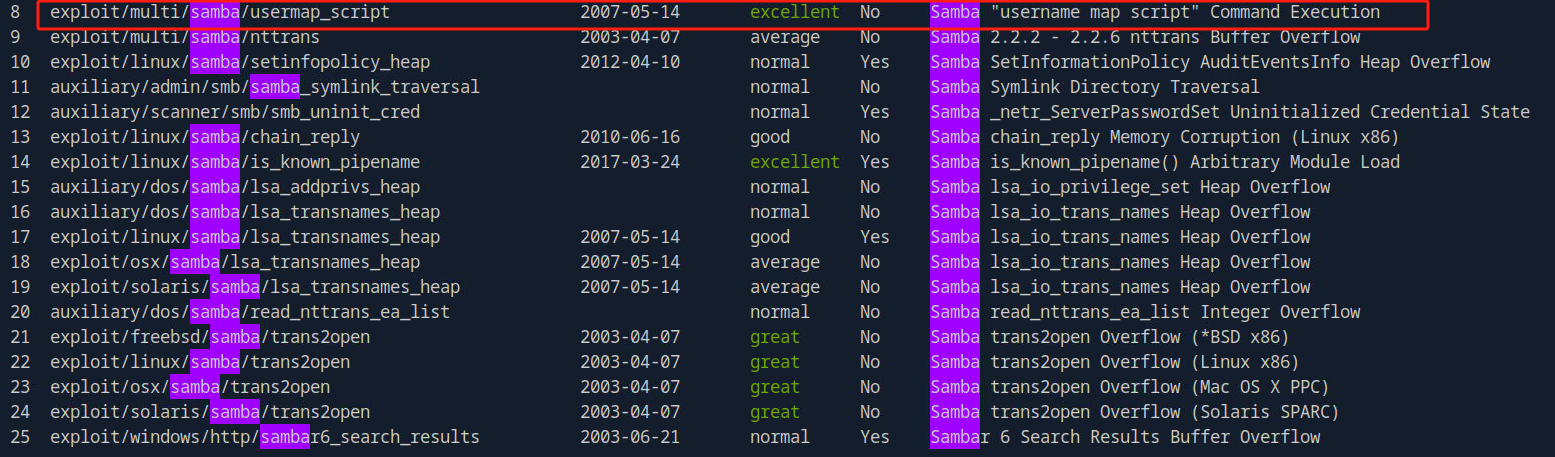Click date 2003-06-21
The height and width of the screenshot is (457, 1555).
click(630, 438)
